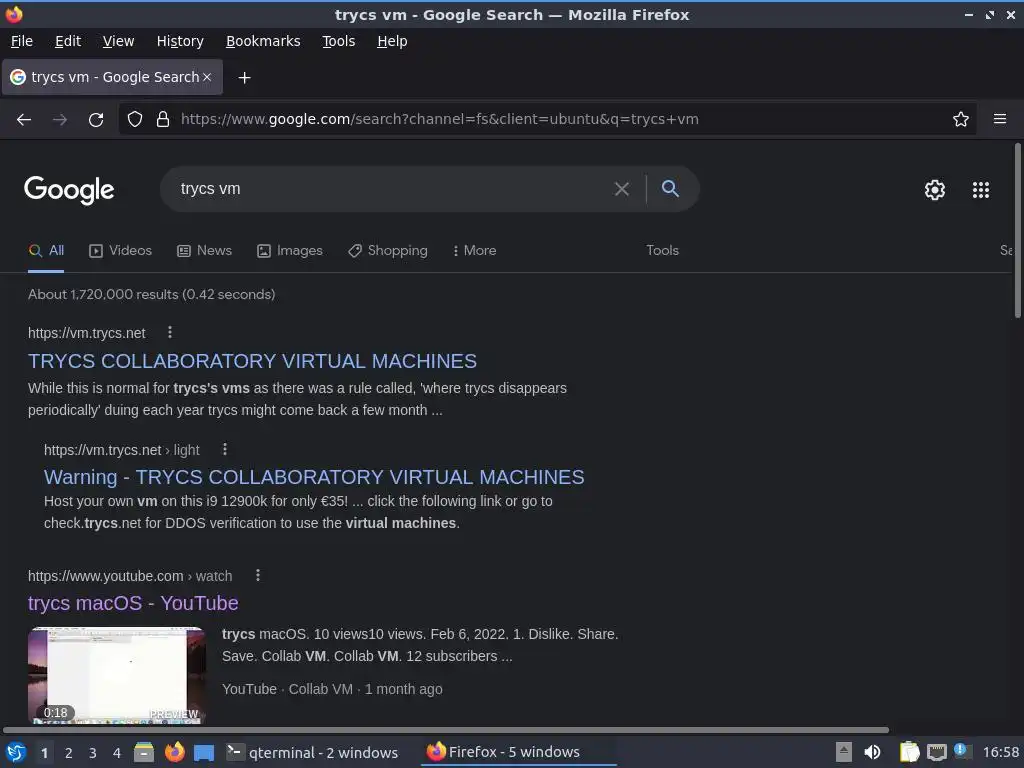Open the File menu
1024x768 pixels.
pyautogui.click(x=22, y=41)
